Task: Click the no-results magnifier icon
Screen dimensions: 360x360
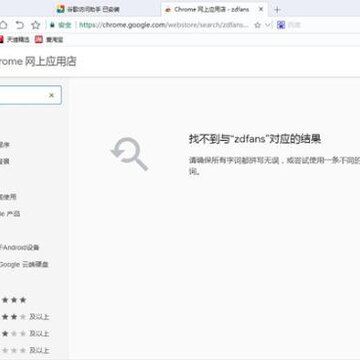Action: (x=130, y=154)
